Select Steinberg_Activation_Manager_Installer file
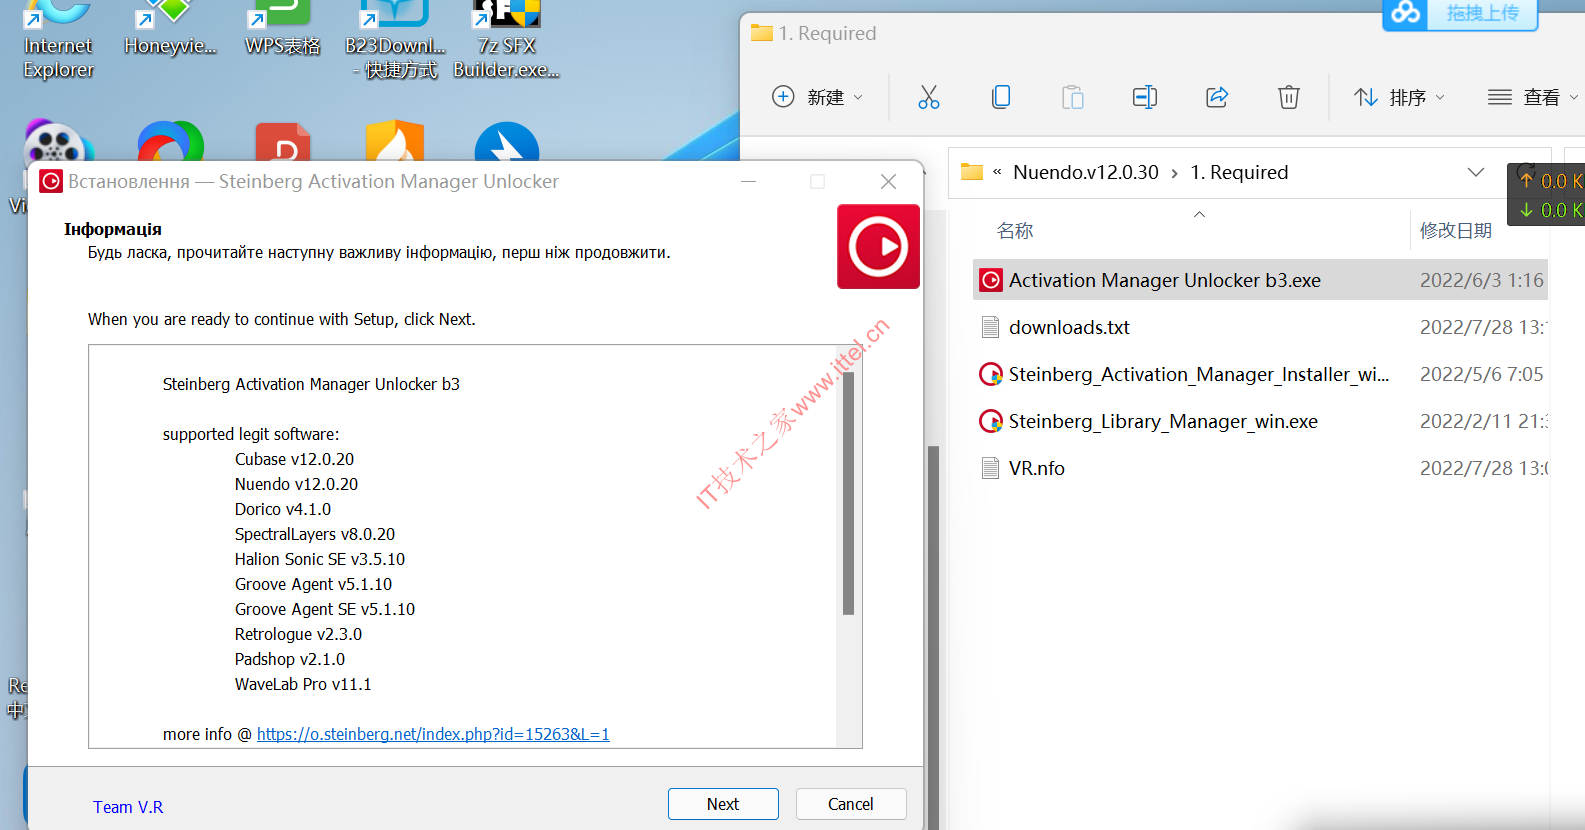 tap(1260, 374)
